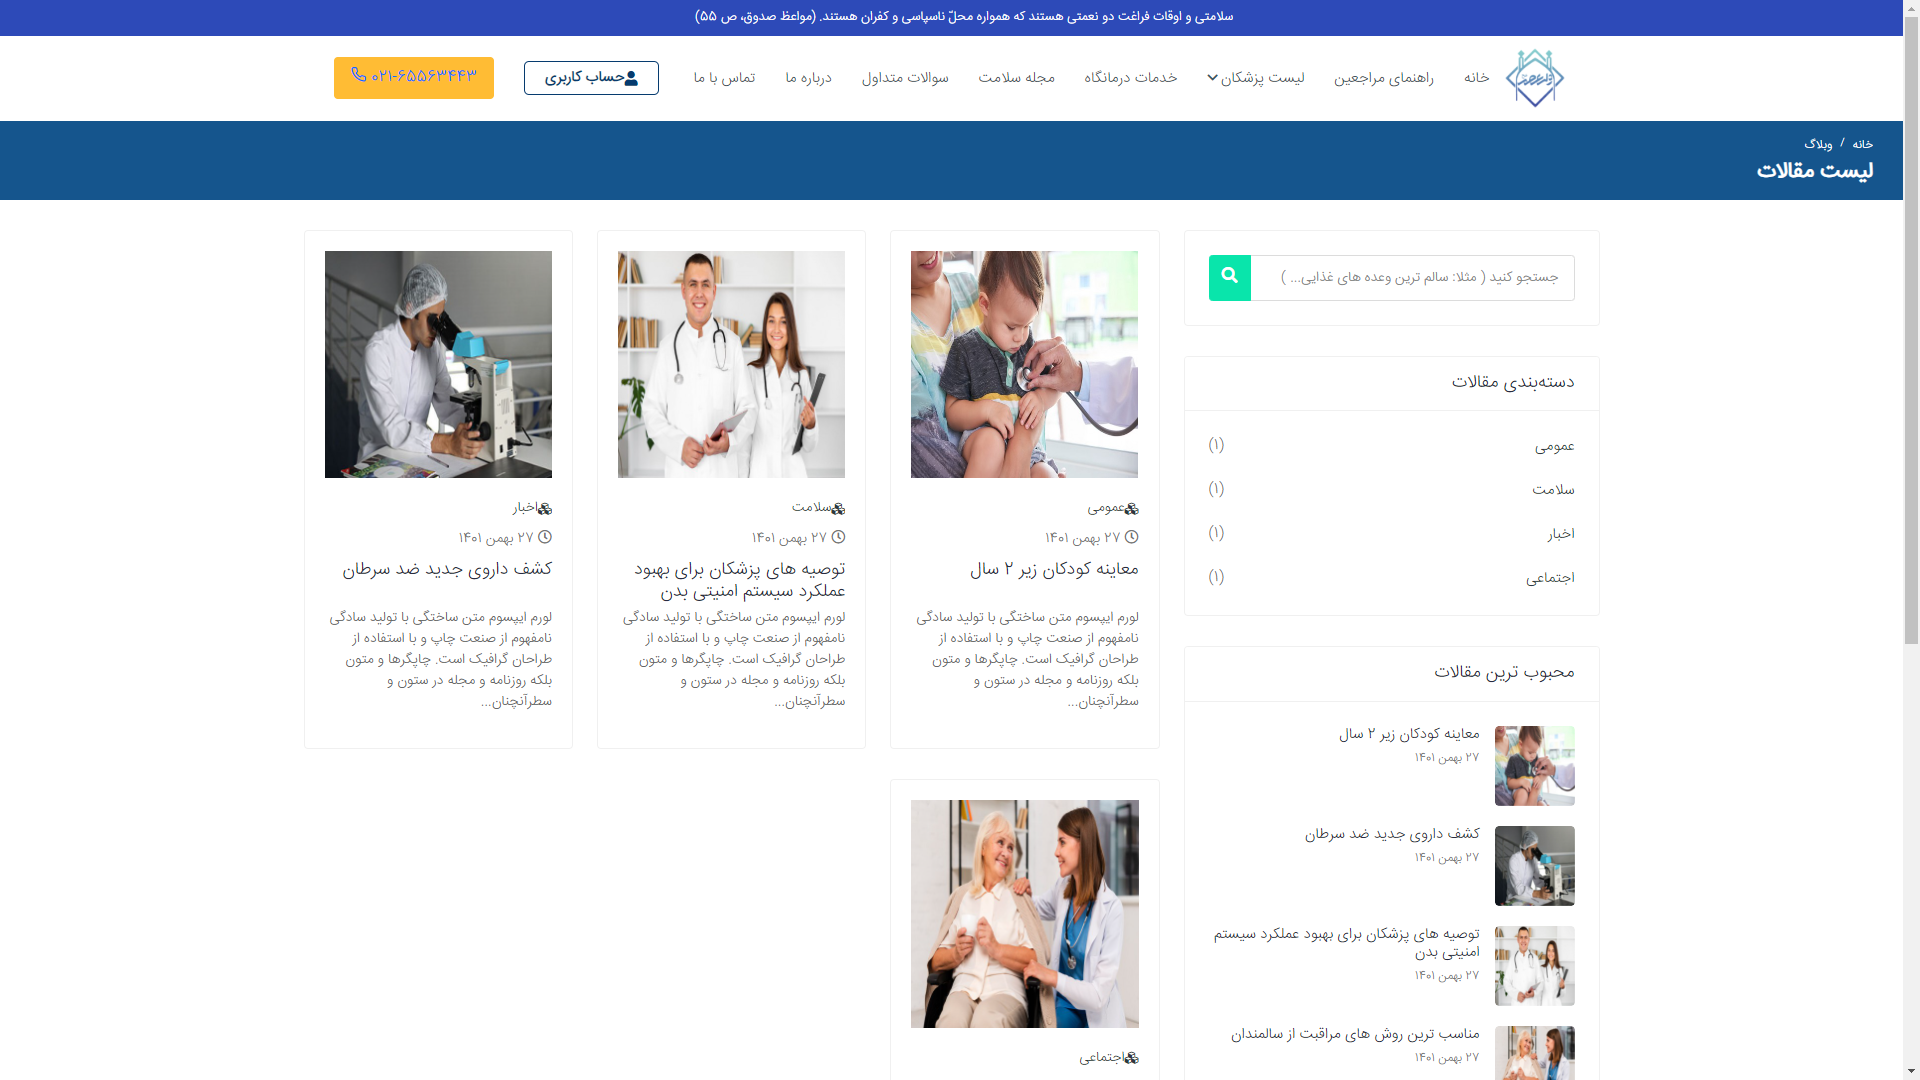Screen dimensions: 1920x1080
Task: Open popular article معاینه کودکان زیر ۲ سال
Action: pyautogui.click(x=1409, y=734)
